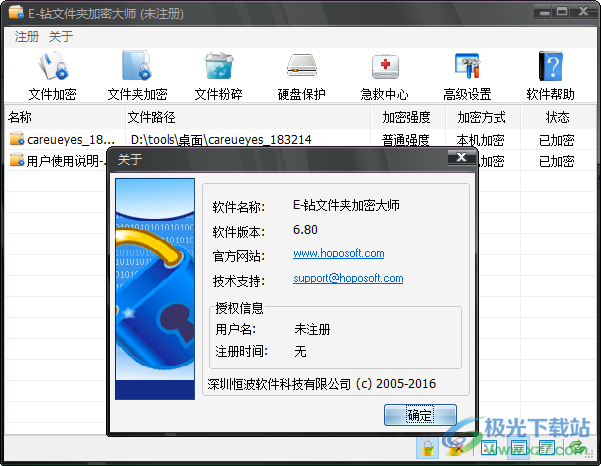The image size is (601, 466).
Task: Sort by the 状态 column header
Action: tap(558, 117)
